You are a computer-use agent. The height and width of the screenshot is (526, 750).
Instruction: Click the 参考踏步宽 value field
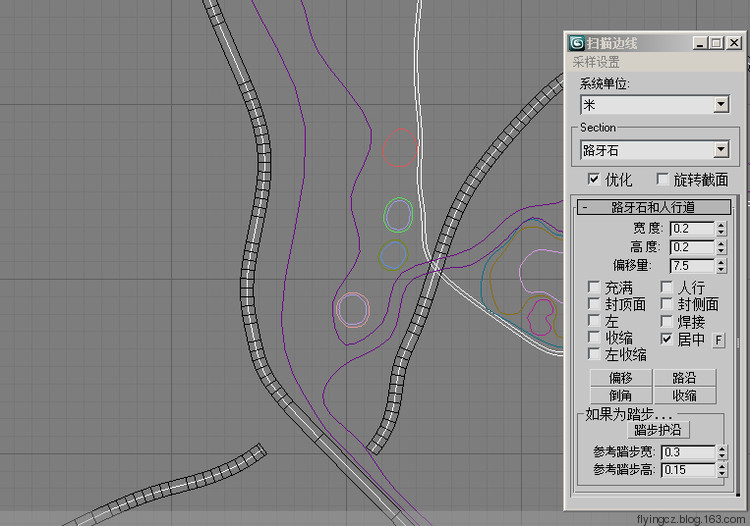pos(688,452)
